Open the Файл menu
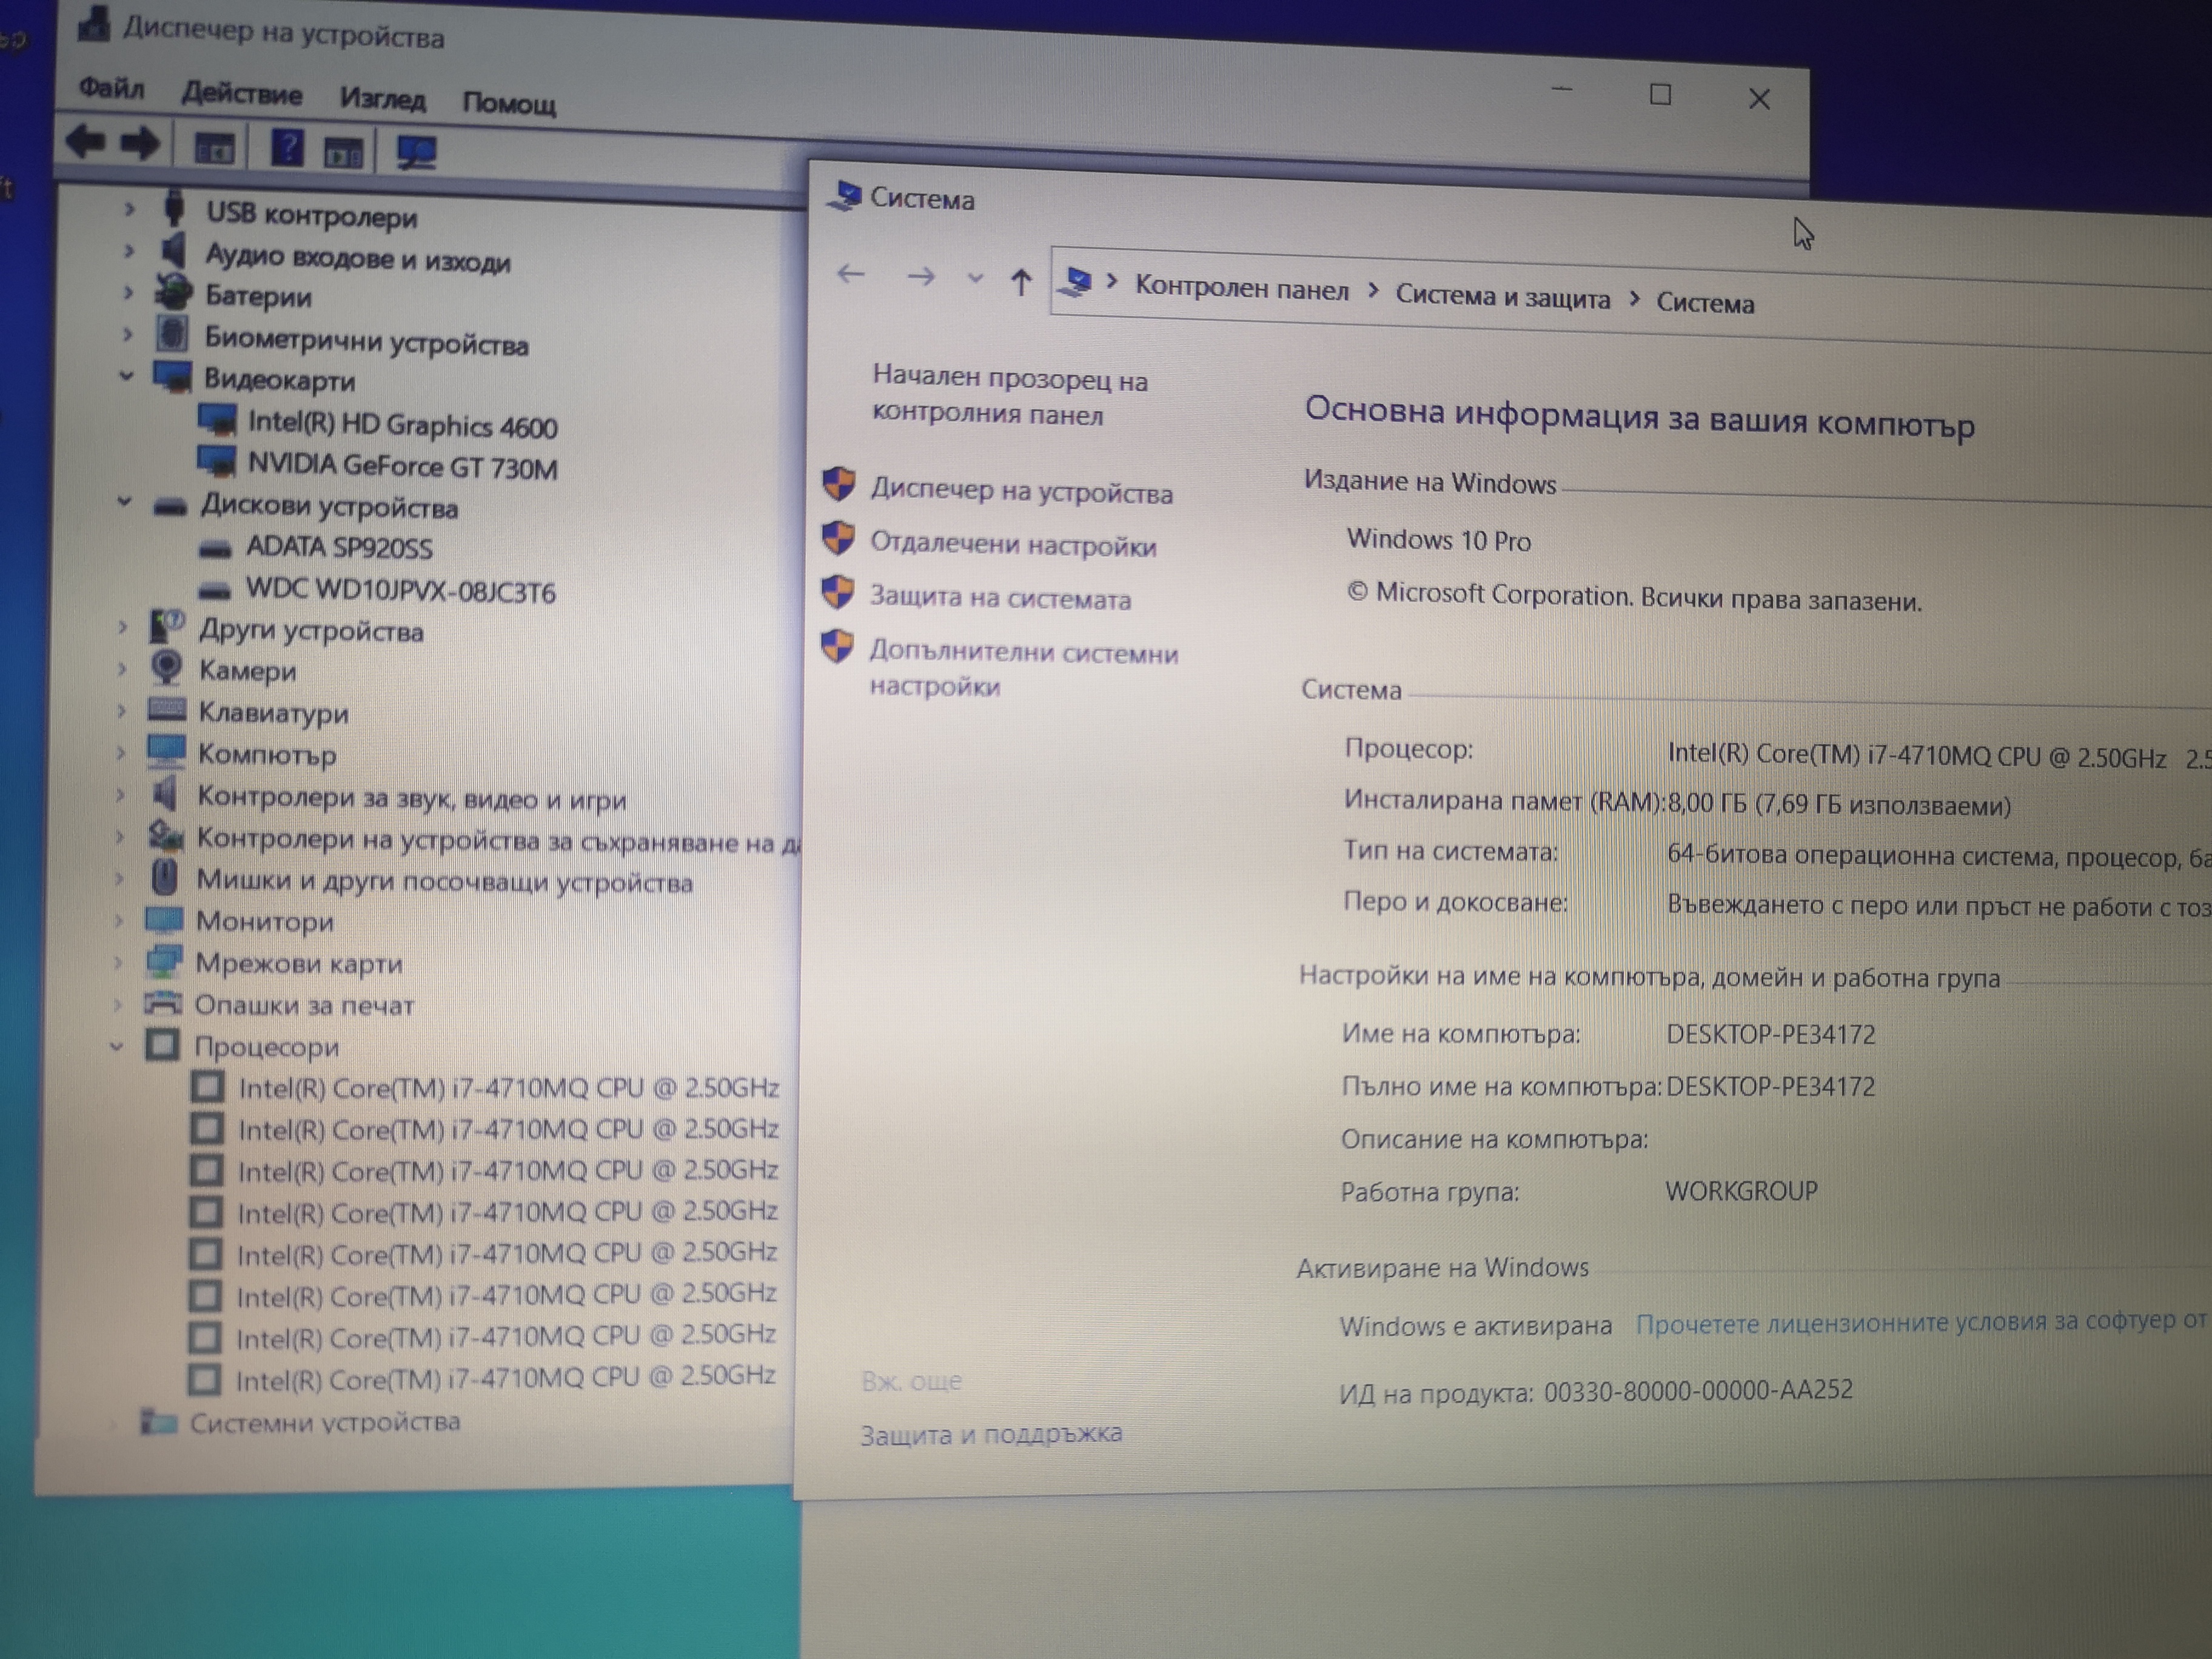 (112, 89)
